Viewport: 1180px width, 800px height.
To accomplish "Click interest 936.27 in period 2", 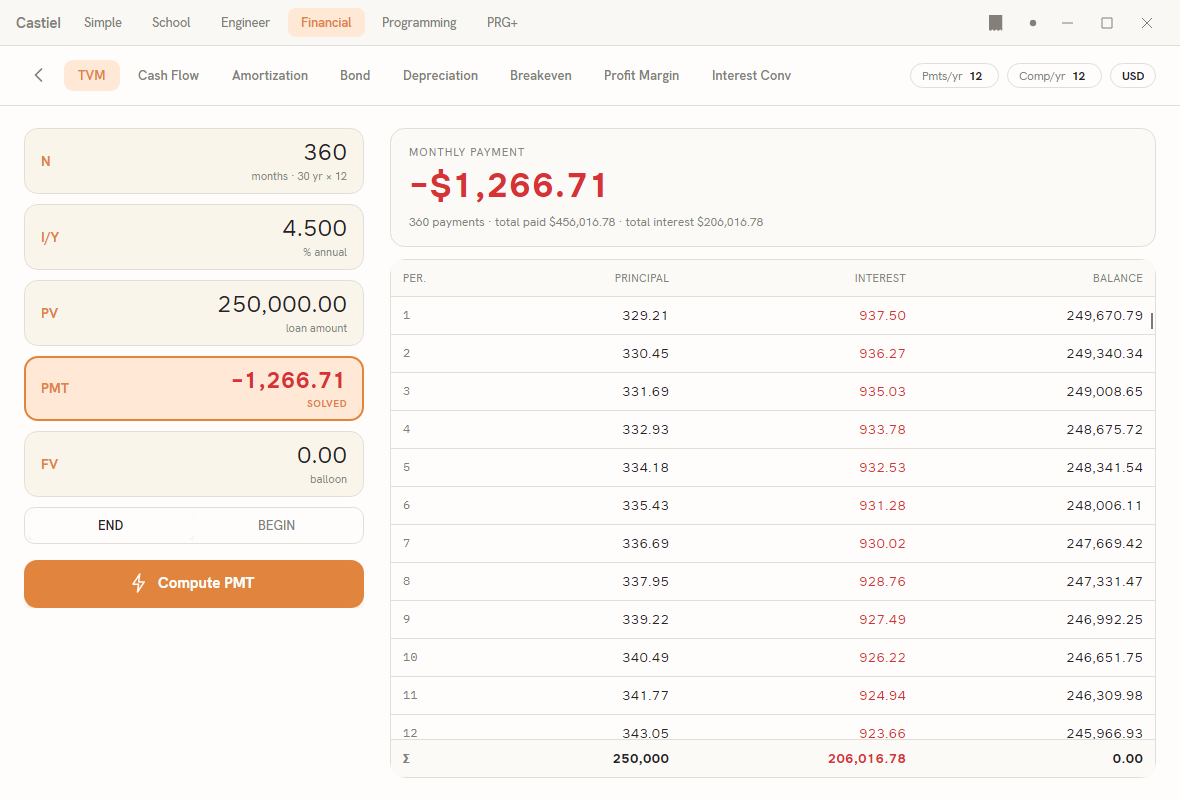I will tap(882, 354).
